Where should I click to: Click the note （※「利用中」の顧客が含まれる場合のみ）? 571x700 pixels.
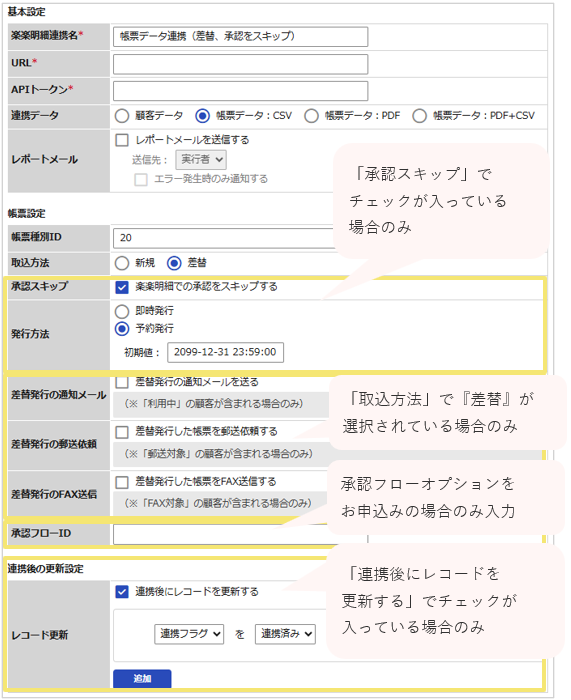pos(214,404)
